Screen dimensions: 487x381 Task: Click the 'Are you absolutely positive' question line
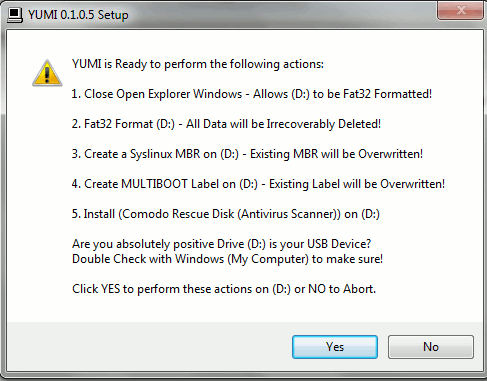click(x=222, y=244)
